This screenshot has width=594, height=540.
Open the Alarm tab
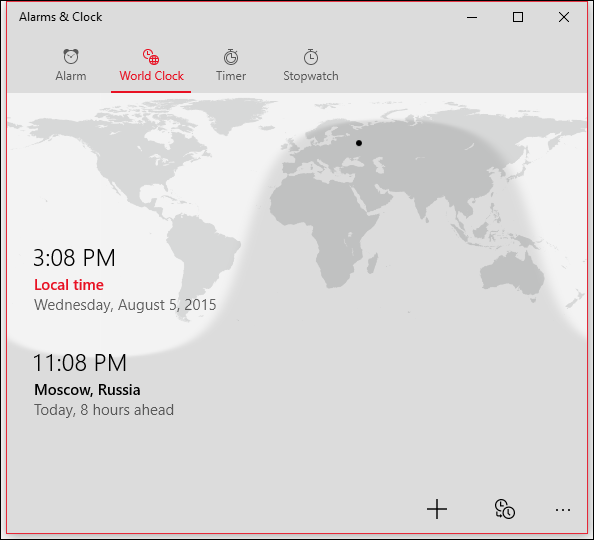coord(71,65)
